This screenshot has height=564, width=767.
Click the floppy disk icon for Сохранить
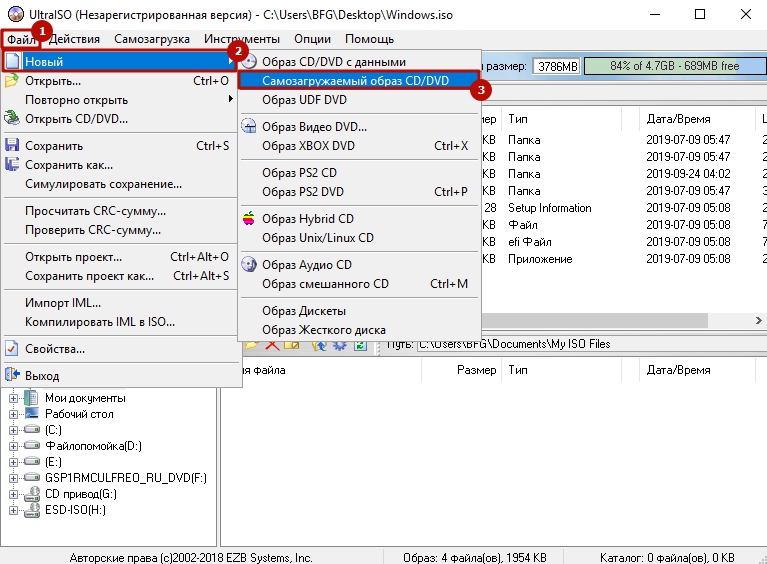12,145
